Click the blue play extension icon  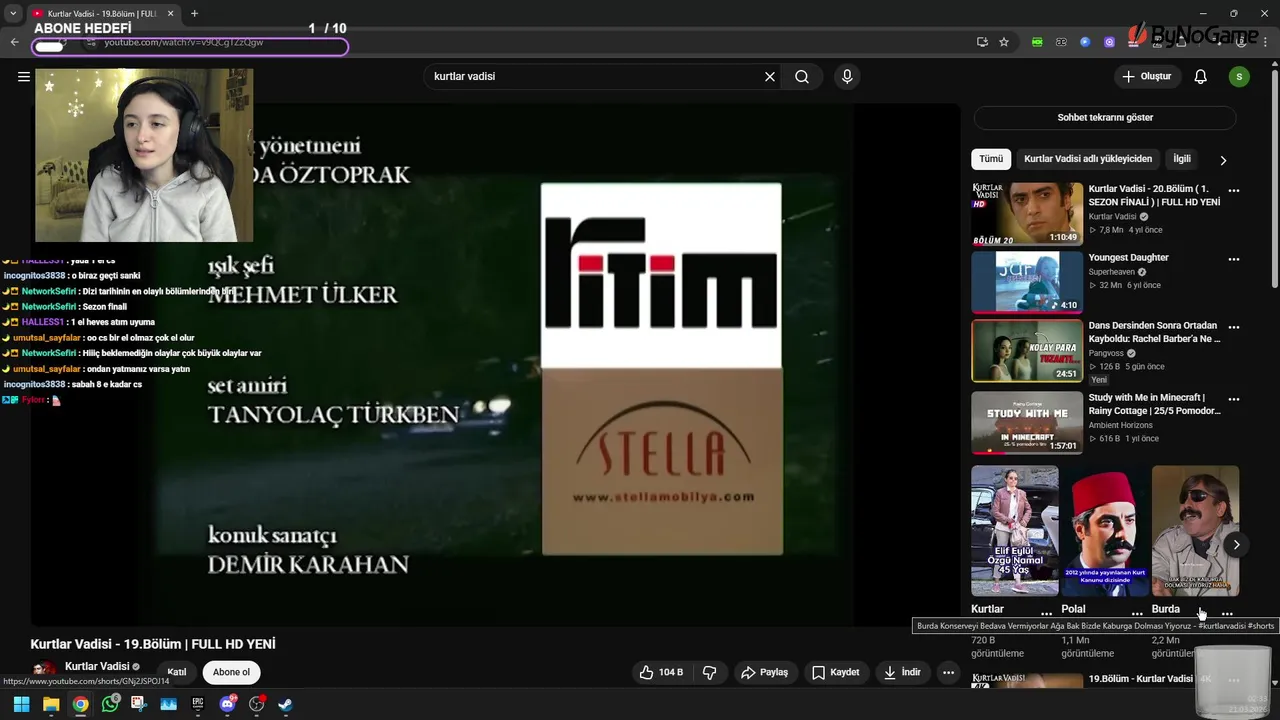point(1085,42)
